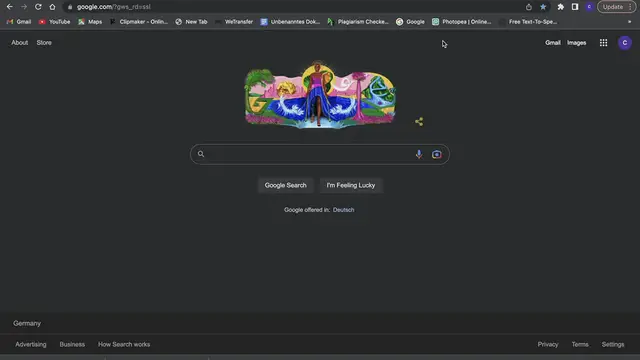Open the Advertising footer link

(31, 344)
